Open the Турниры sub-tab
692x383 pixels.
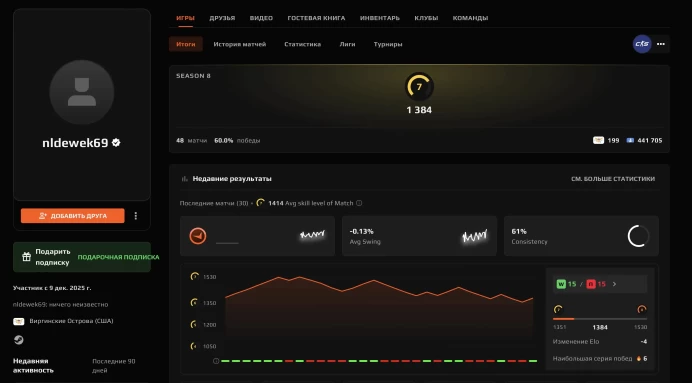[x=388, y=44]
